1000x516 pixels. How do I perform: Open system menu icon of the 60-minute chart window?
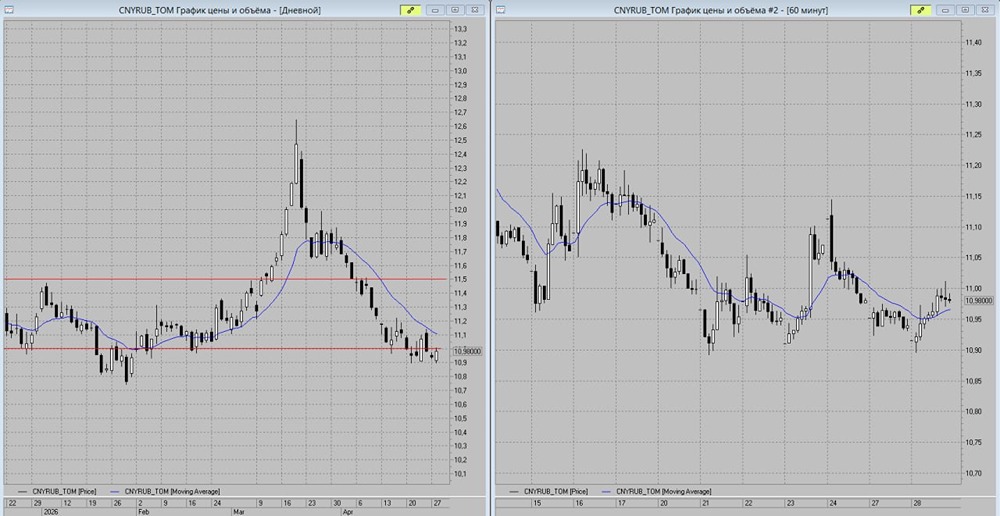pos(501,10)
